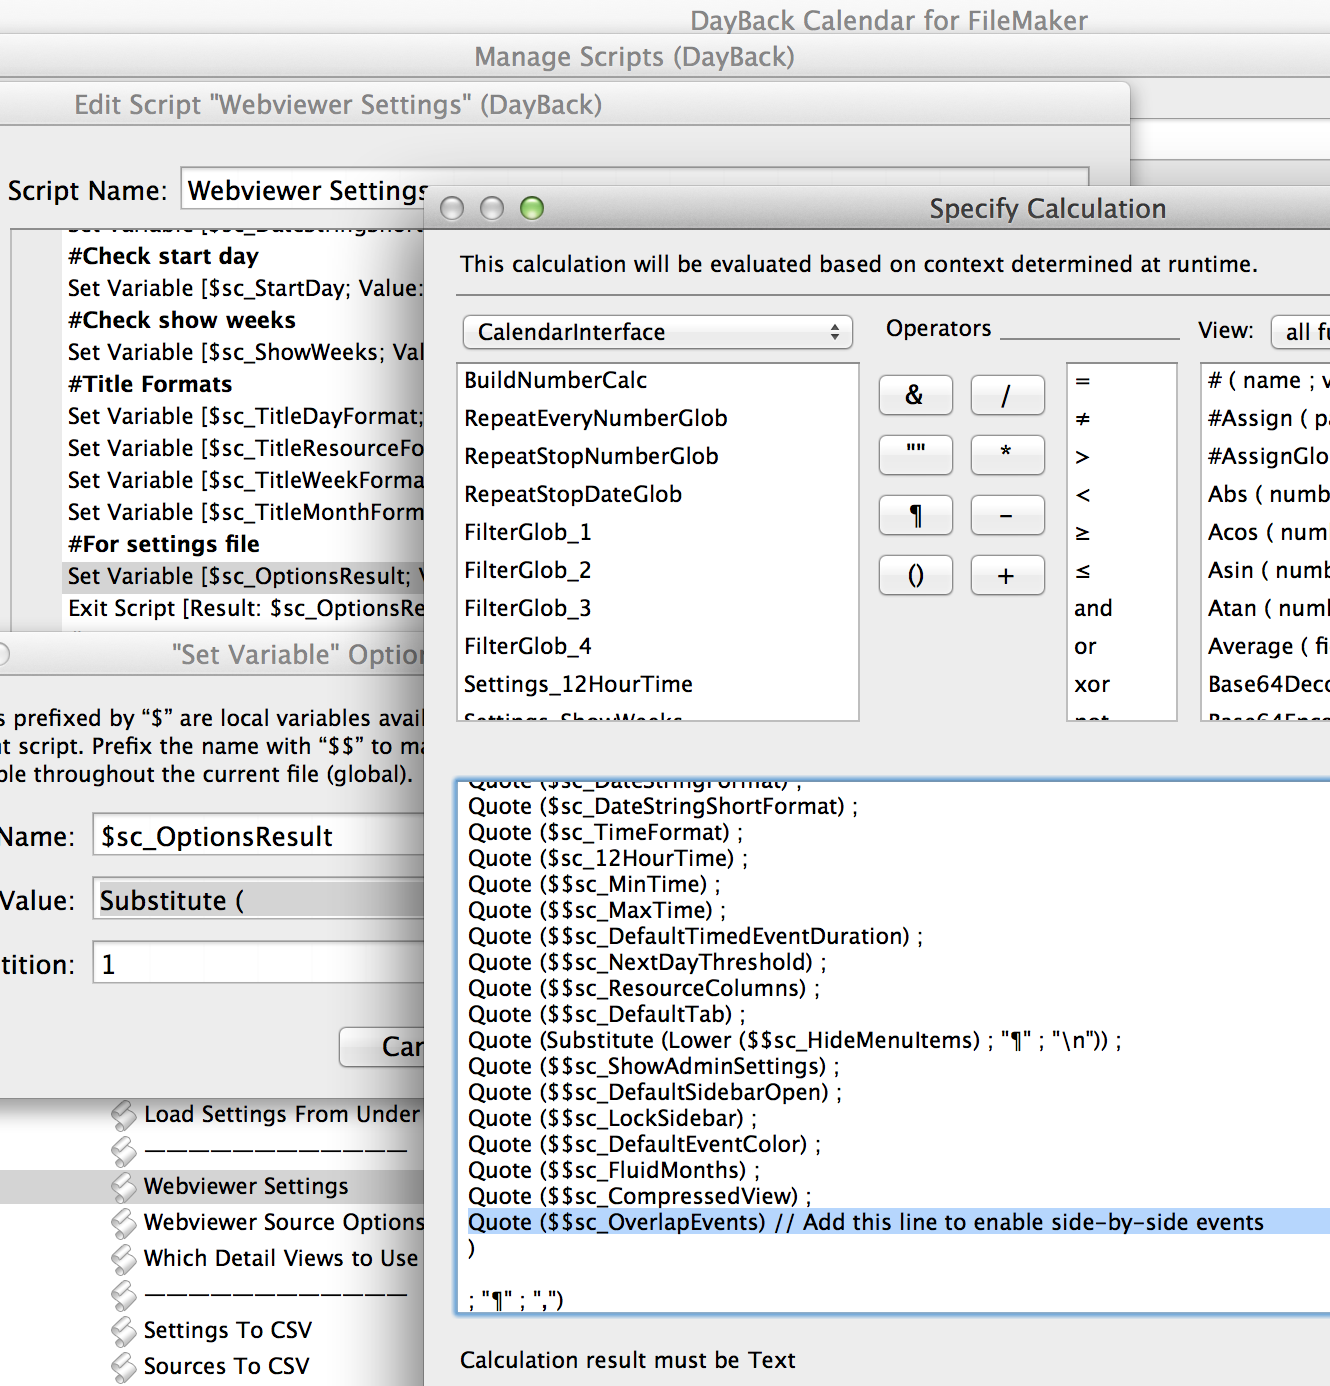
Task: Select the equals comparison operator
Action: [1082, 381]
